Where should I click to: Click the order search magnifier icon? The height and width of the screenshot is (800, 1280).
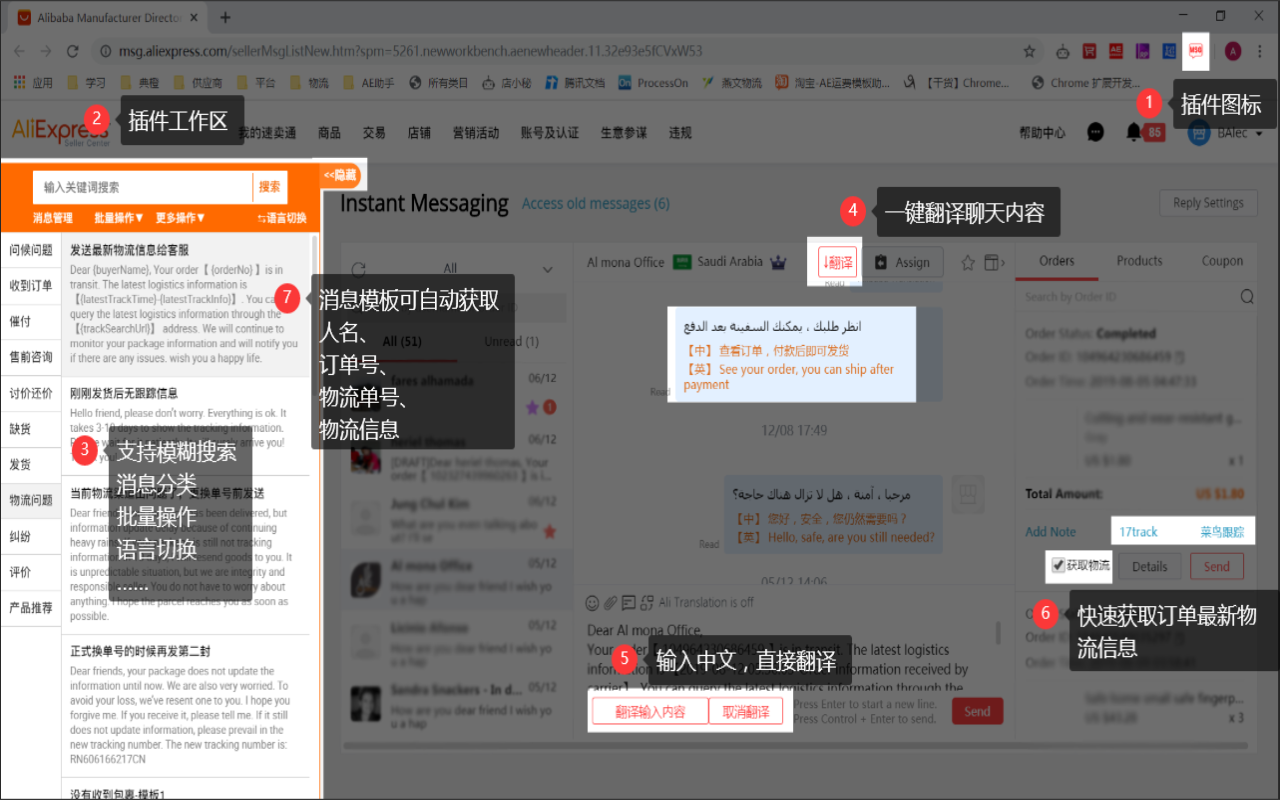click(1247, 296)
